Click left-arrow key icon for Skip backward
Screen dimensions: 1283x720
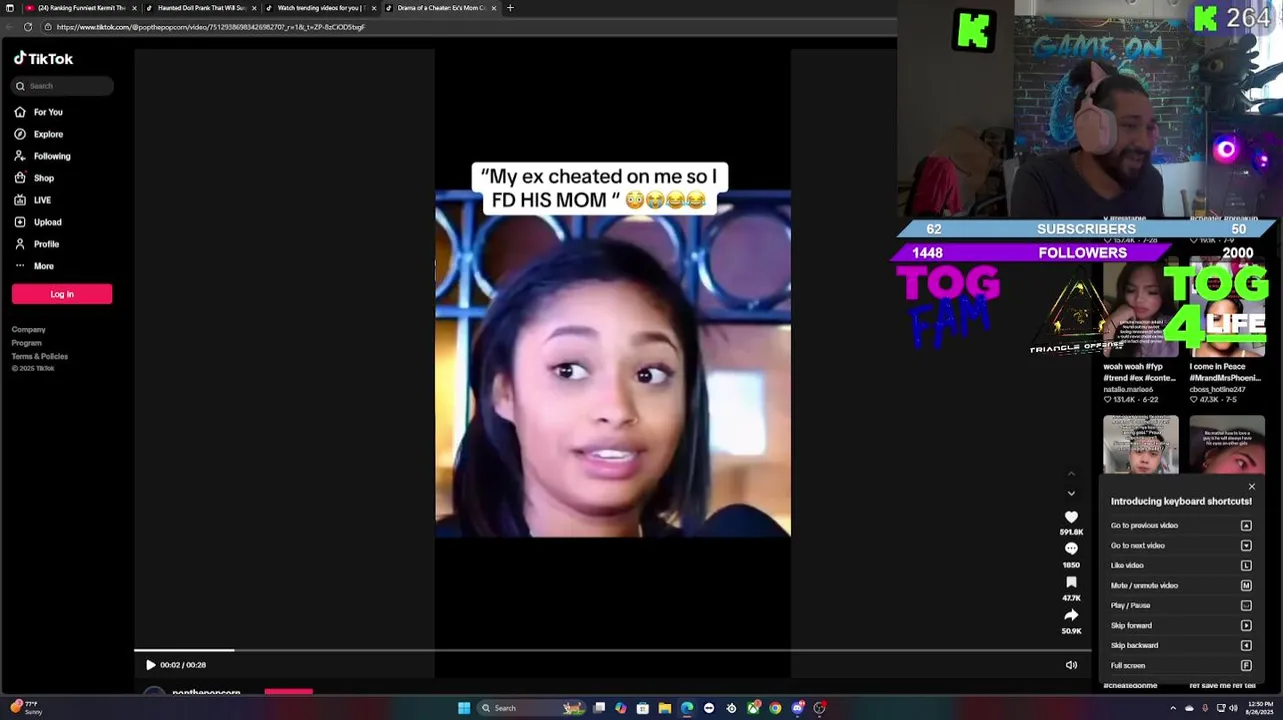click(1246, 645)
